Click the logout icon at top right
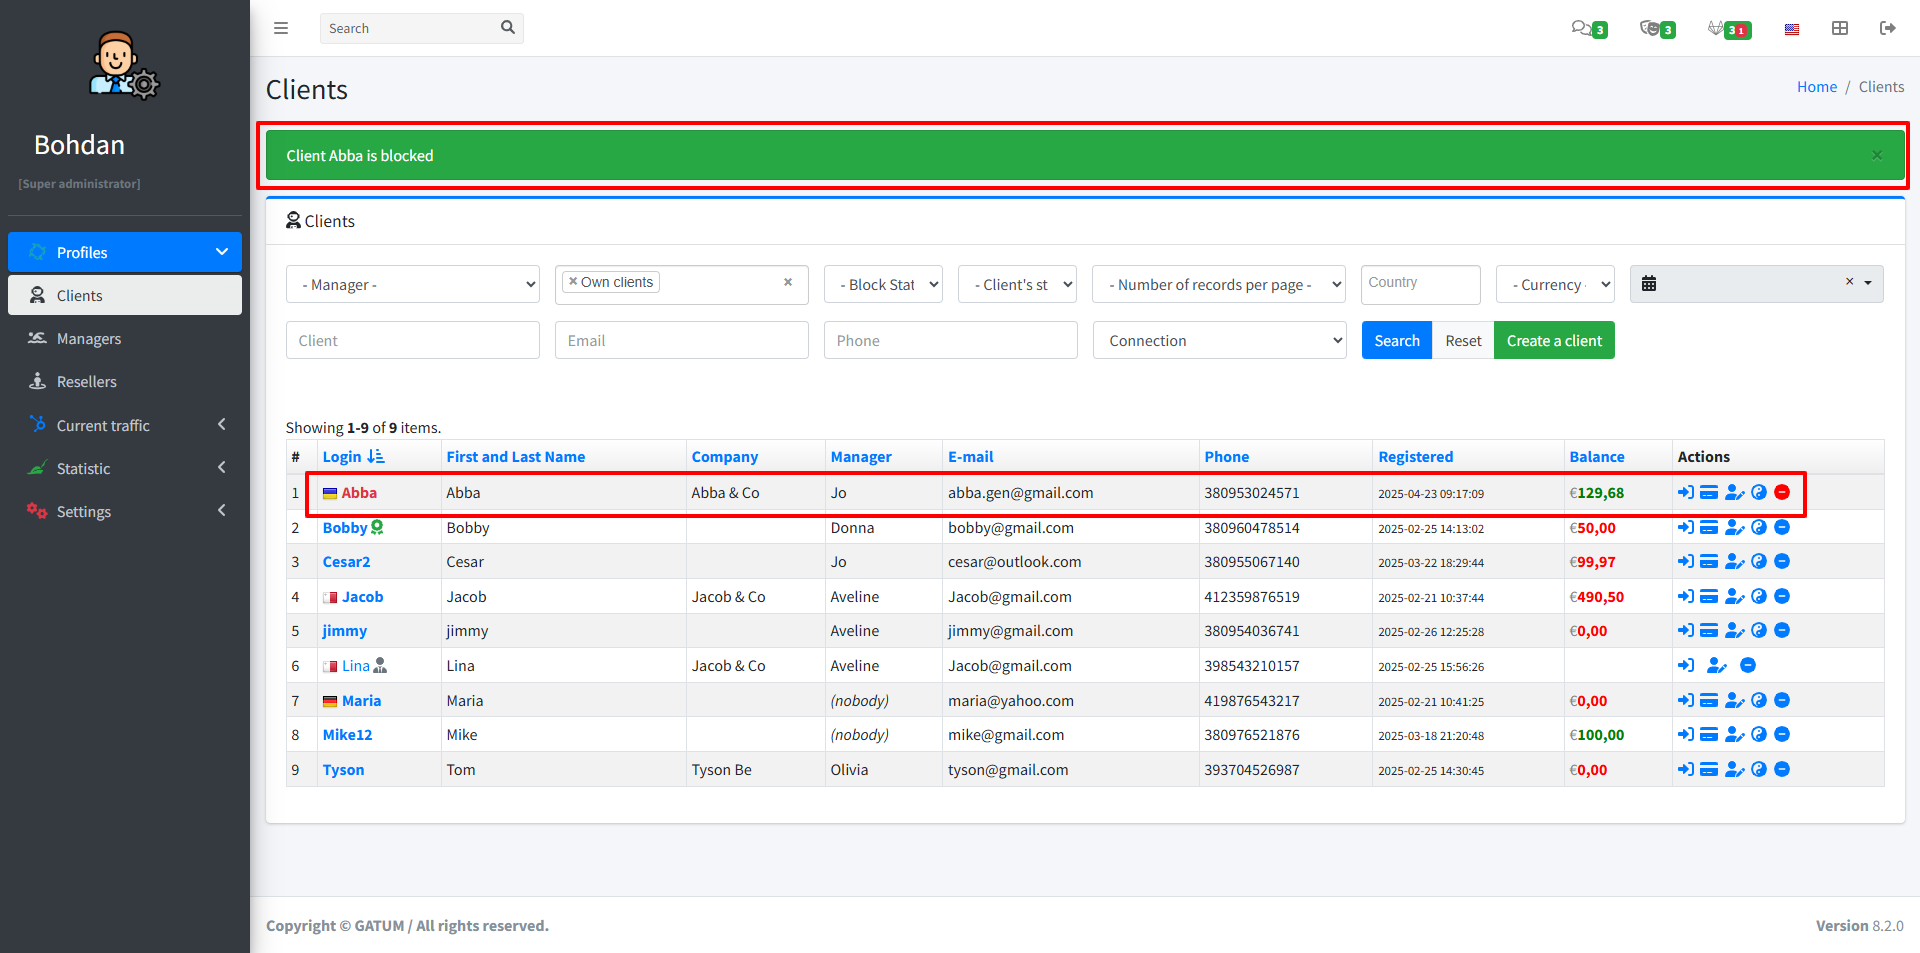 point(1888,28)
